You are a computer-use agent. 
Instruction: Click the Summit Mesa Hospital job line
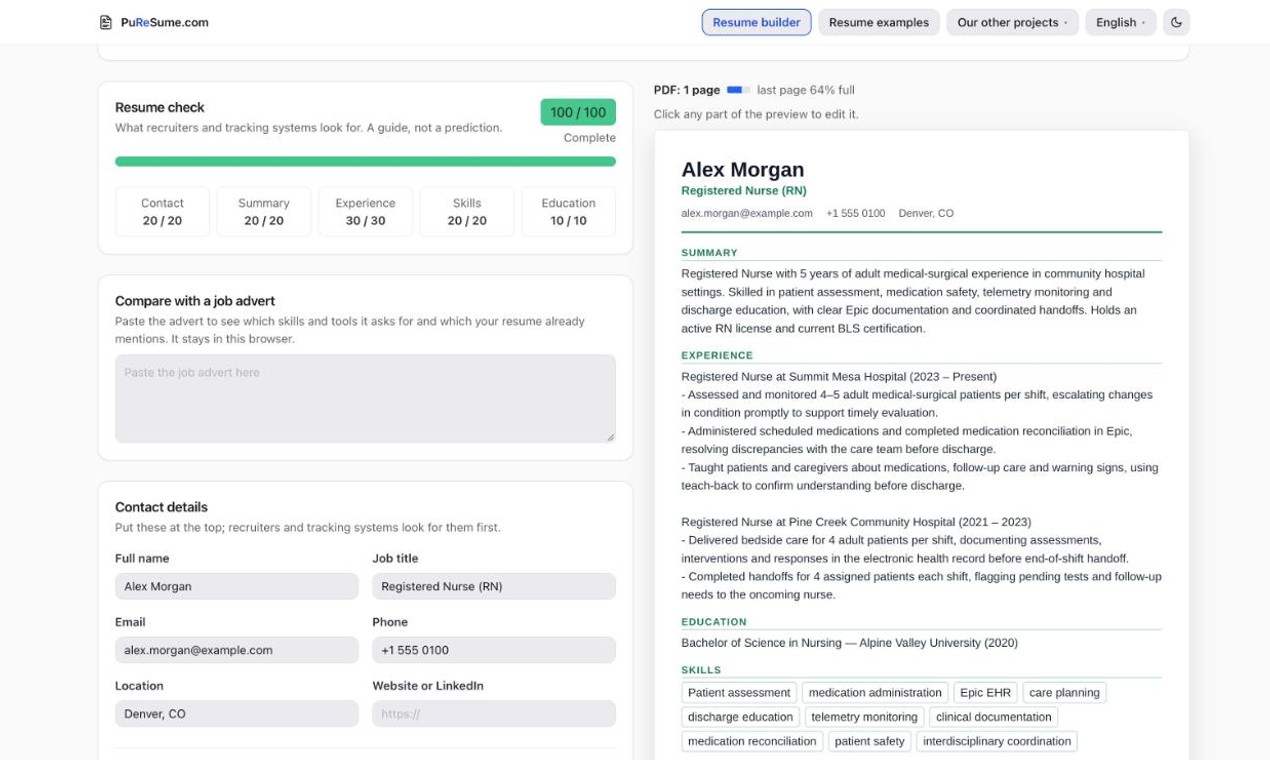(839, 377)
